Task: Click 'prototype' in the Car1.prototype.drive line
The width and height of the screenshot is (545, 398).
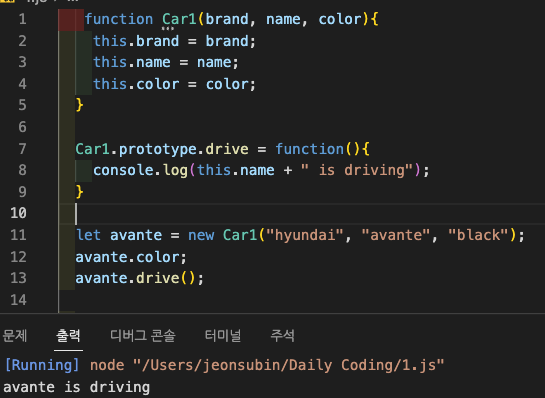Action: [158, 149]
